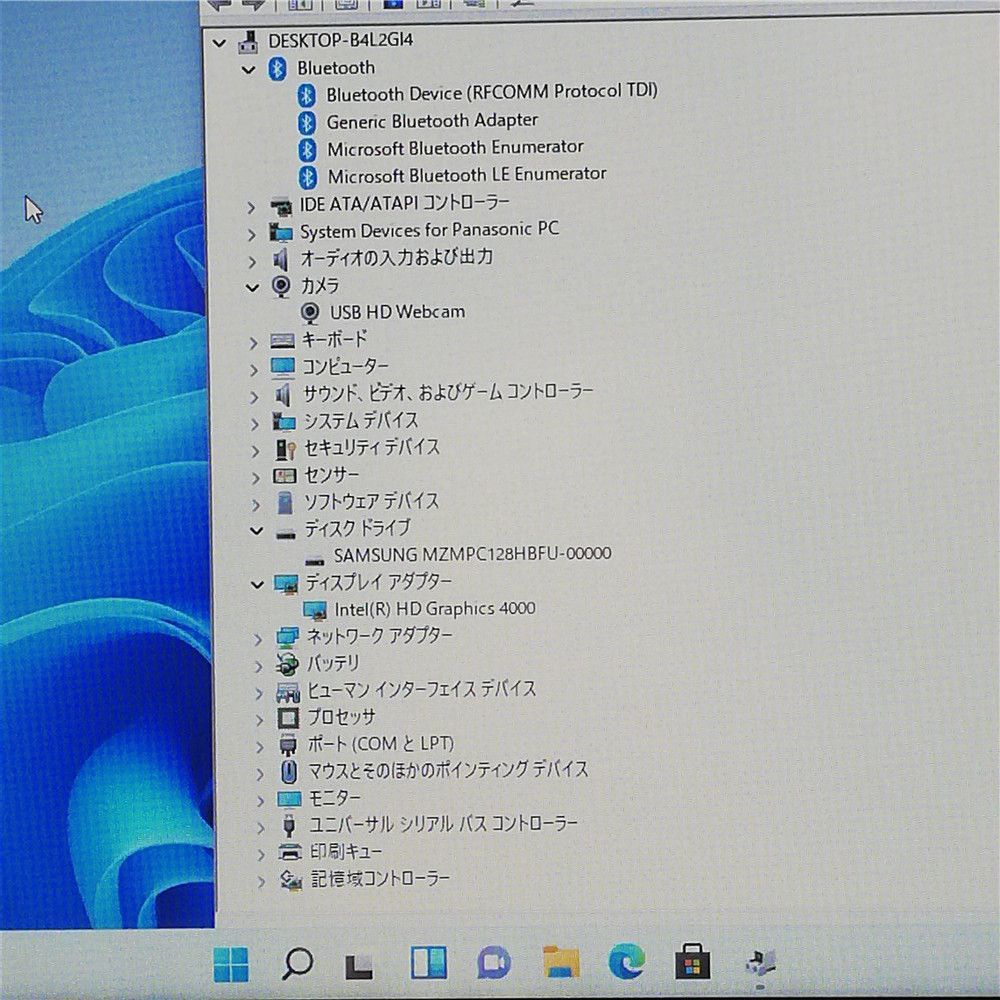The height and width of the screenshot is (1000, 1000).
Task: Select ヒューマン インターフェイス デバイス row
Action: [x=422, y=690]
